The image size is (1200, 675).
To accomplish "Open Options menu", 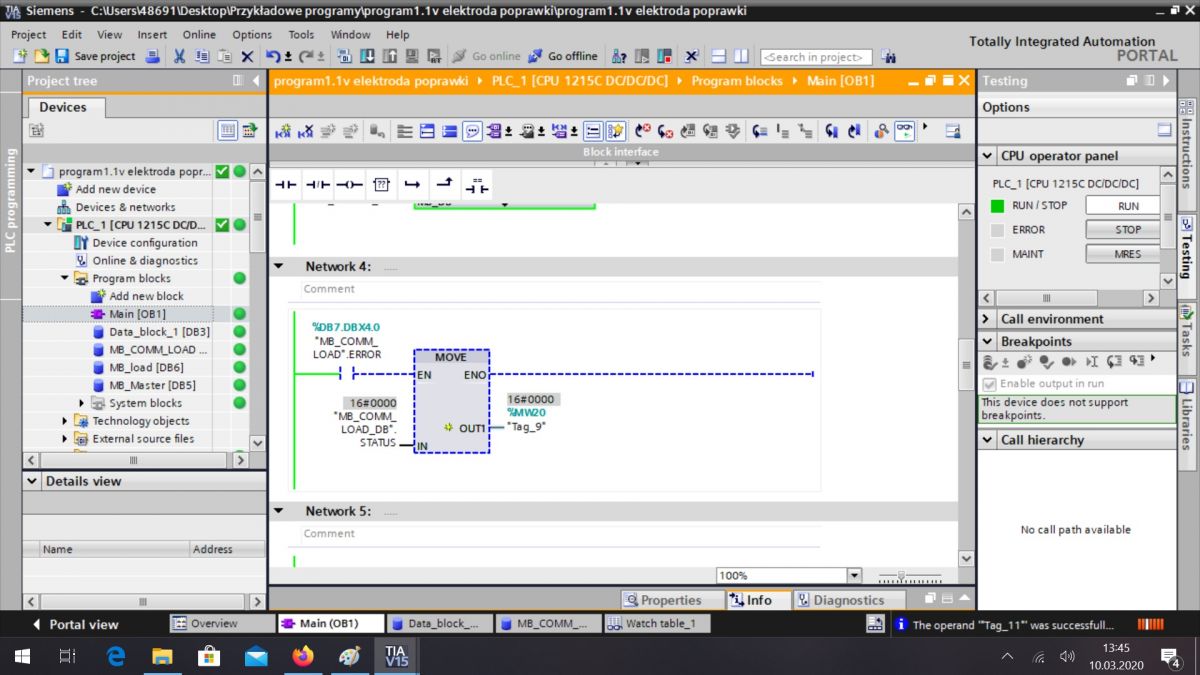I will pos(252,34).
